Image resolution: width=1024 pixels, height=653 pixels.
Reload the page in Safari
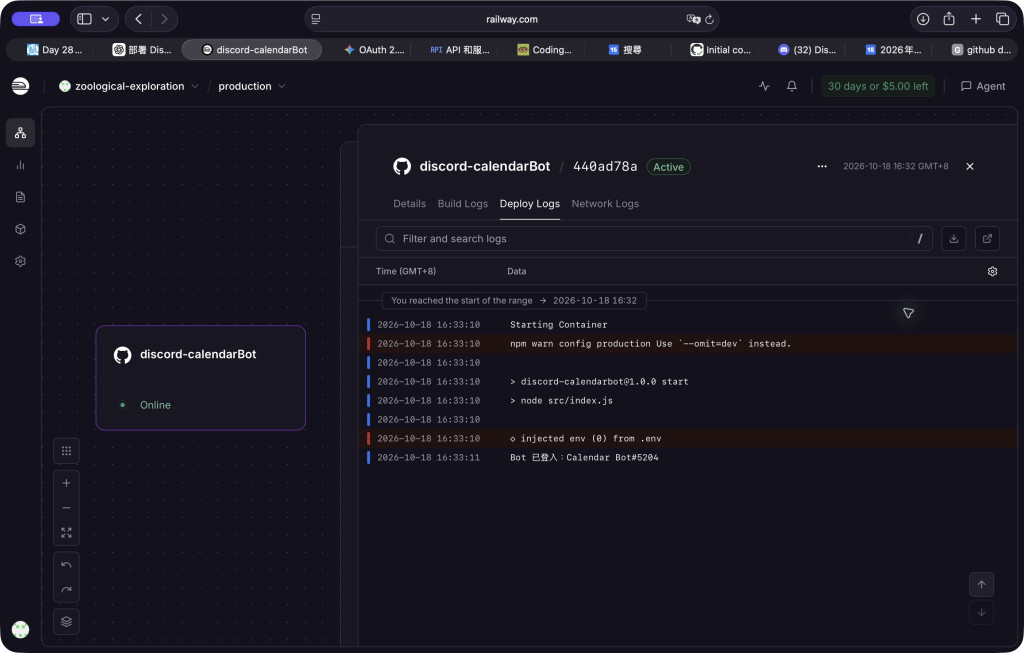[709, 19]
